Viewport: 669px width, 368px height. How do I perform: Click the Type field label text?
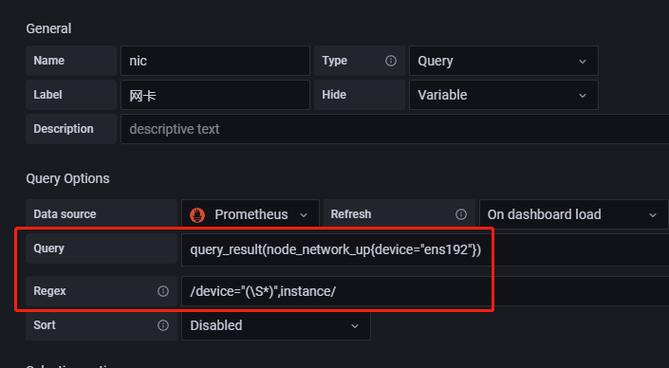coord(334,61)
